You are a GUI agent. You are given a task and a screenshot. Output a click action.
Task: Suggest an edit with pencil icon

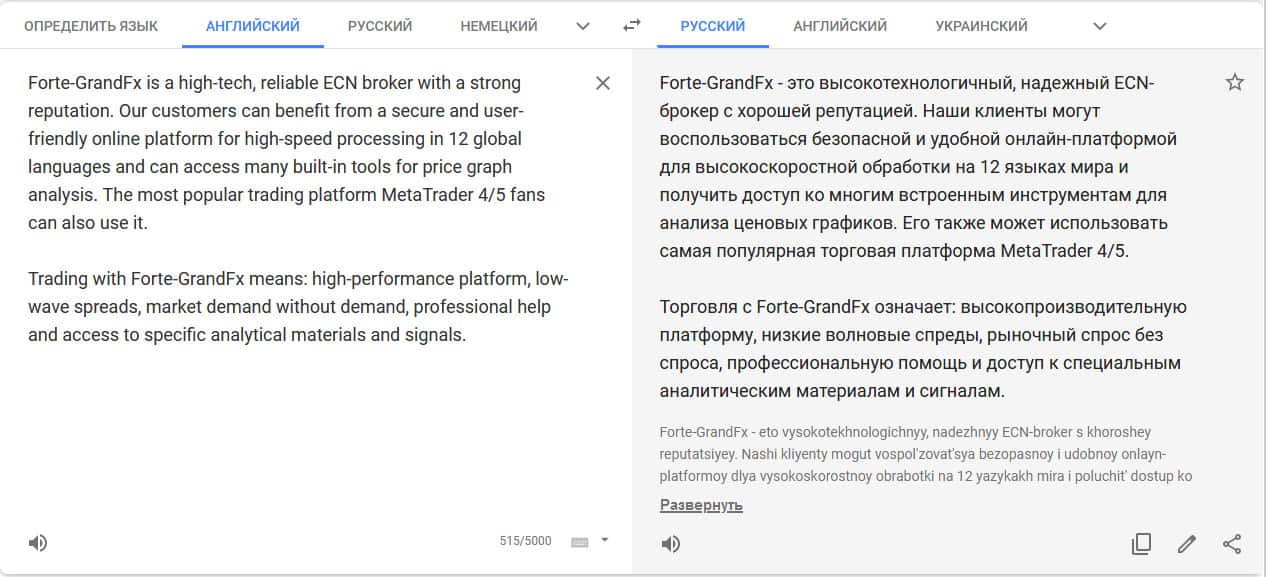1187,544
